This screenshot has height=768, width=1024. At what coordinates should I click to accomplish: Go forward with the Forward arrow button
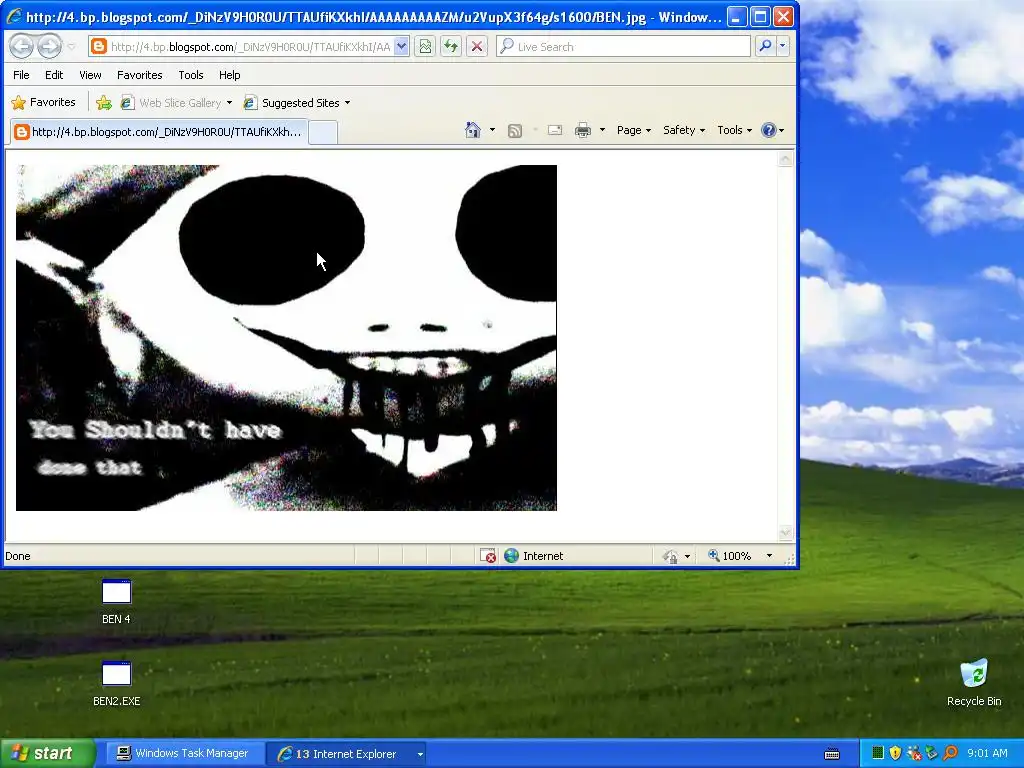click(49, 46)
